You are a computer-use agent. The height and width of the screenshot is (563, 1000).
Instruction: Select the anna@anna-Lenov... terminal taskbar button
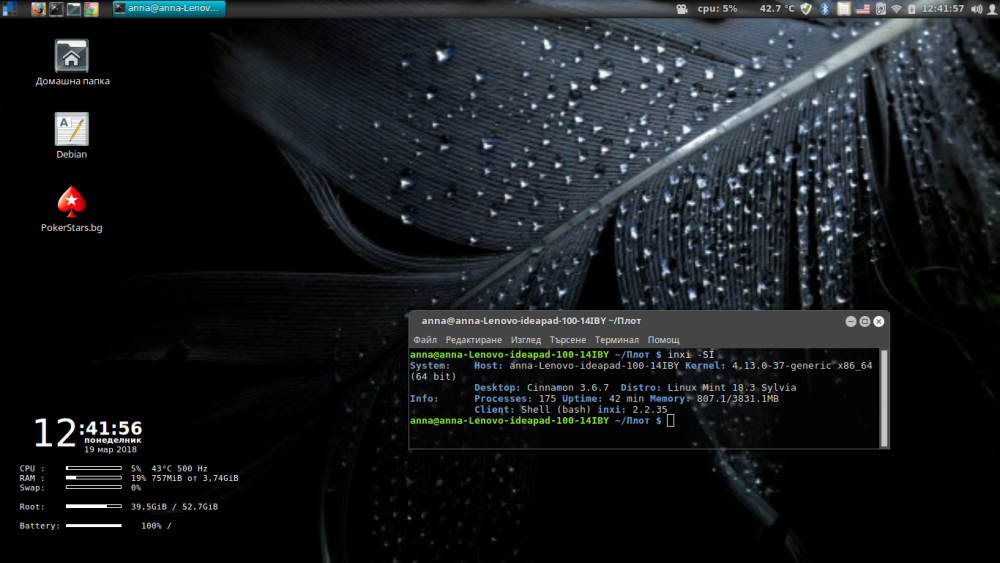(169, 8)
